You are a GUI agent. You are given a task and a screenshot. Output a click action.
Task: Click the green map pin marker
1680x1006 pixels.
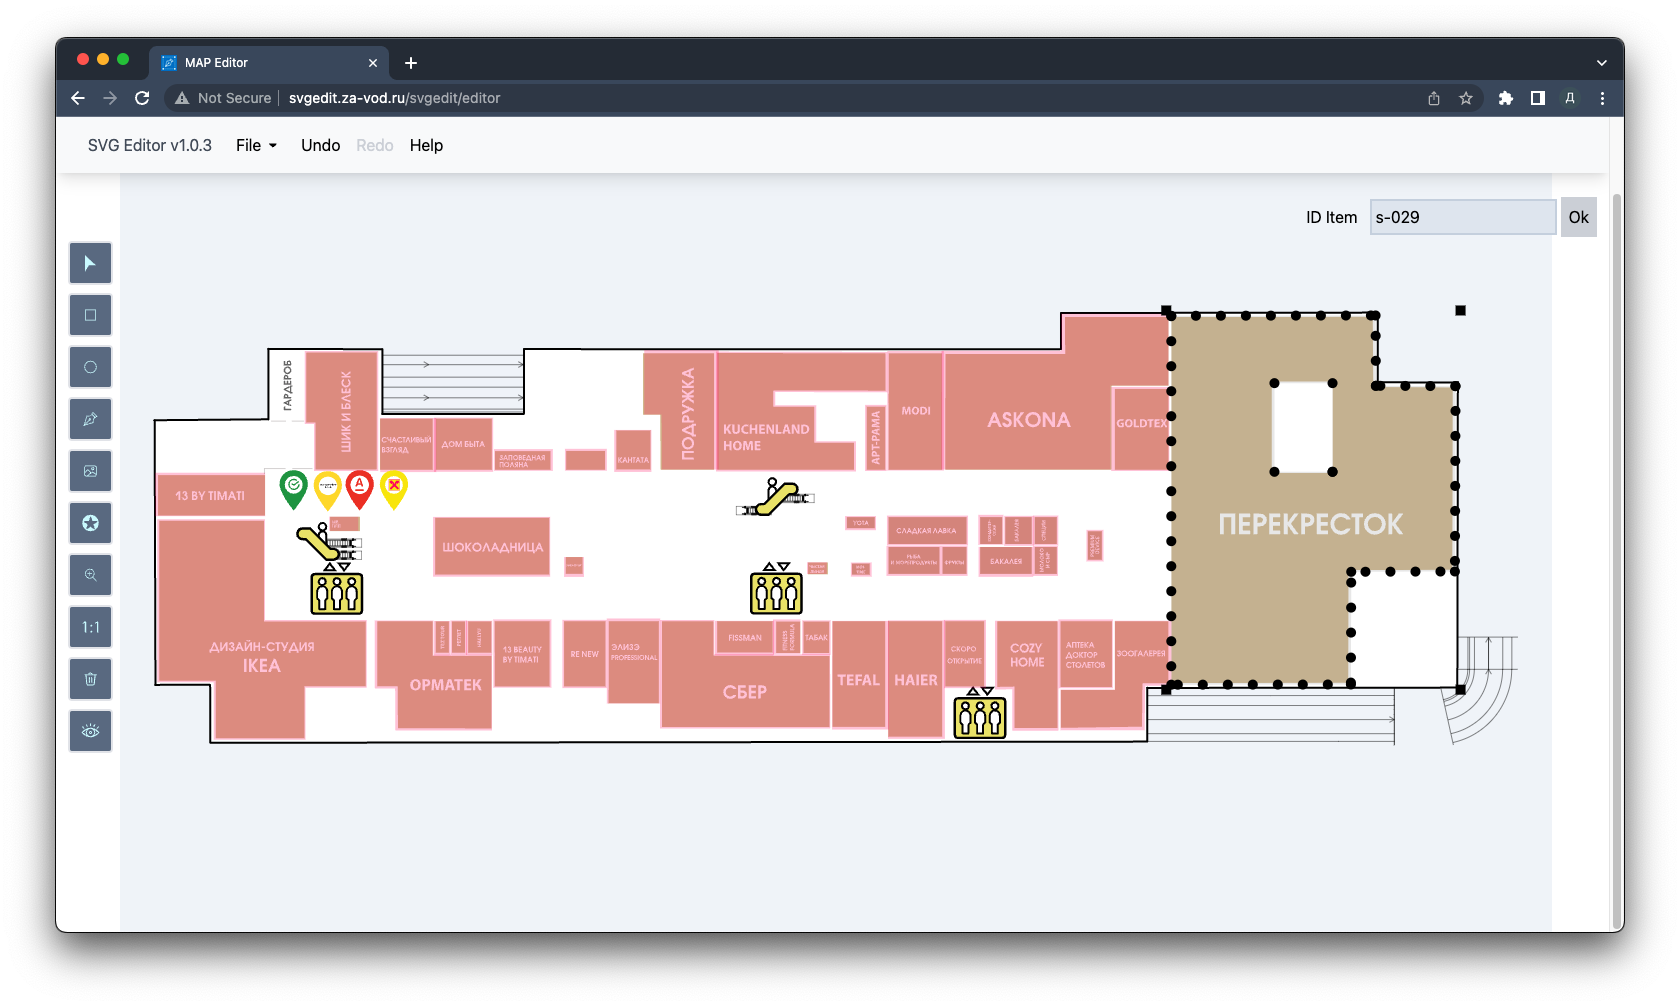tap(293, 489)
